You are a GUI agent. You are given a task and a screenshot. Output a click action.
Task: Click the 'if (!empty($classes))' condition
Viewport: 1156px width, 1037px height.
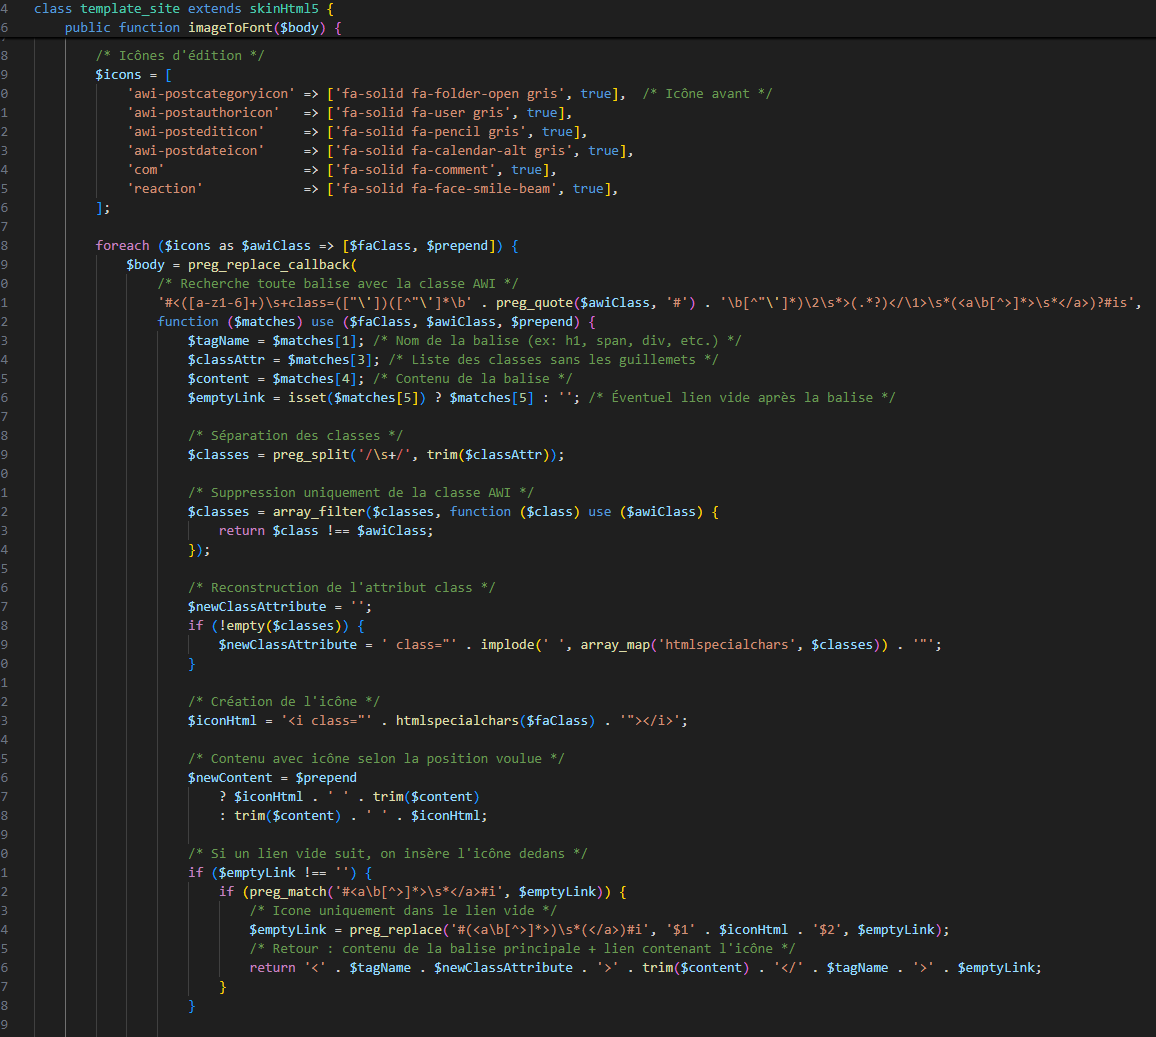point(276,626)
